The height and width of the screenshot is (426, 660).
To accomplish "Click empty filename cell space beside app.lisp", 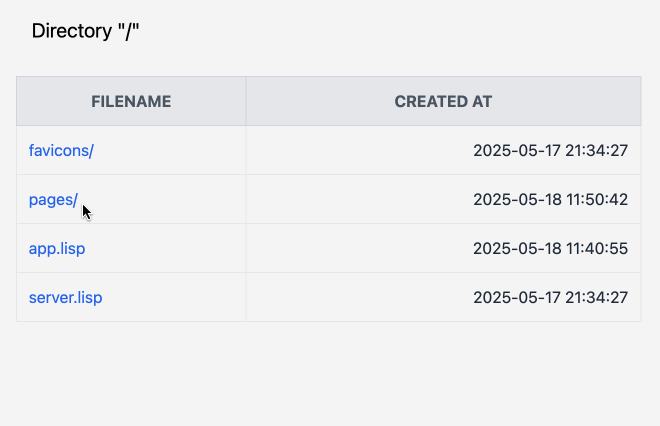I will [165, 248].
